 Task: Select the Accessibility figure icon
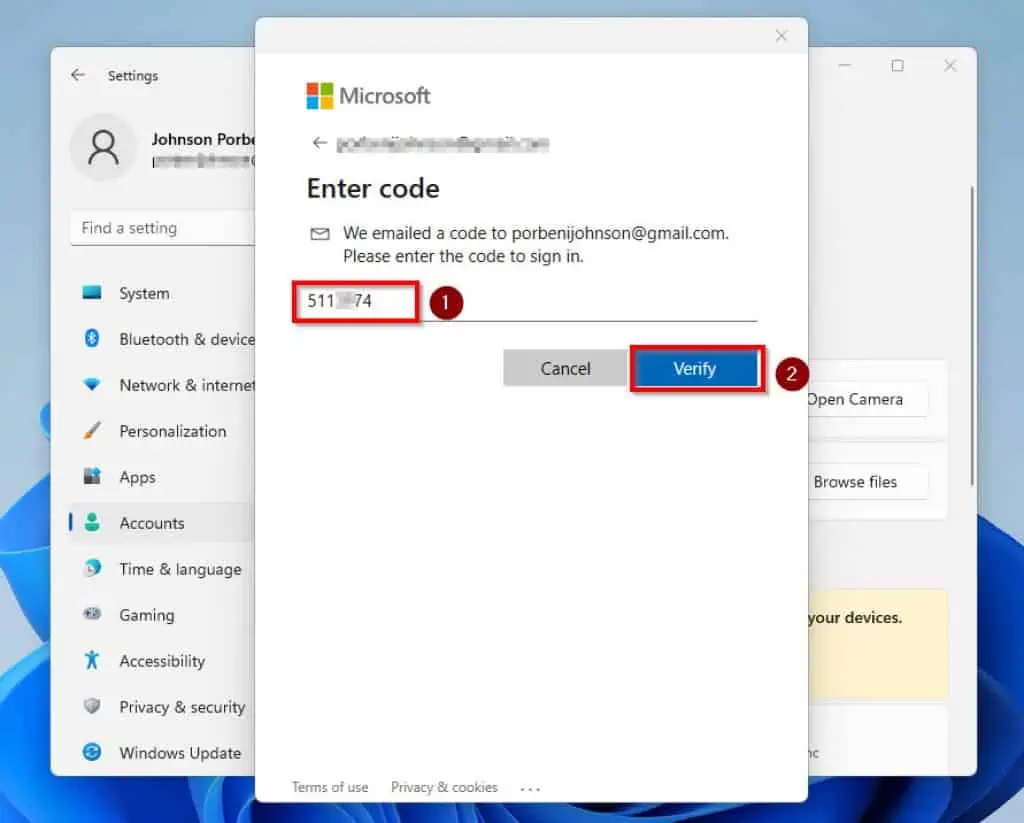pos(92,661)
